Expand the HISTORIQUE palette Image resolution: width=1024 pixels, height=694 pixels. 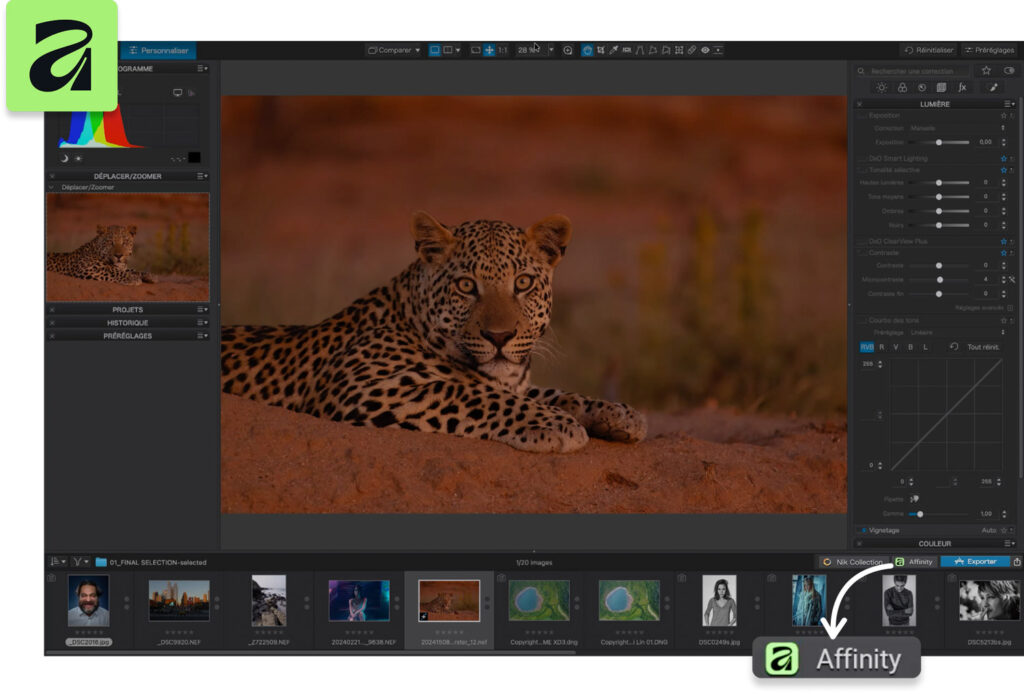coord(127,323)
